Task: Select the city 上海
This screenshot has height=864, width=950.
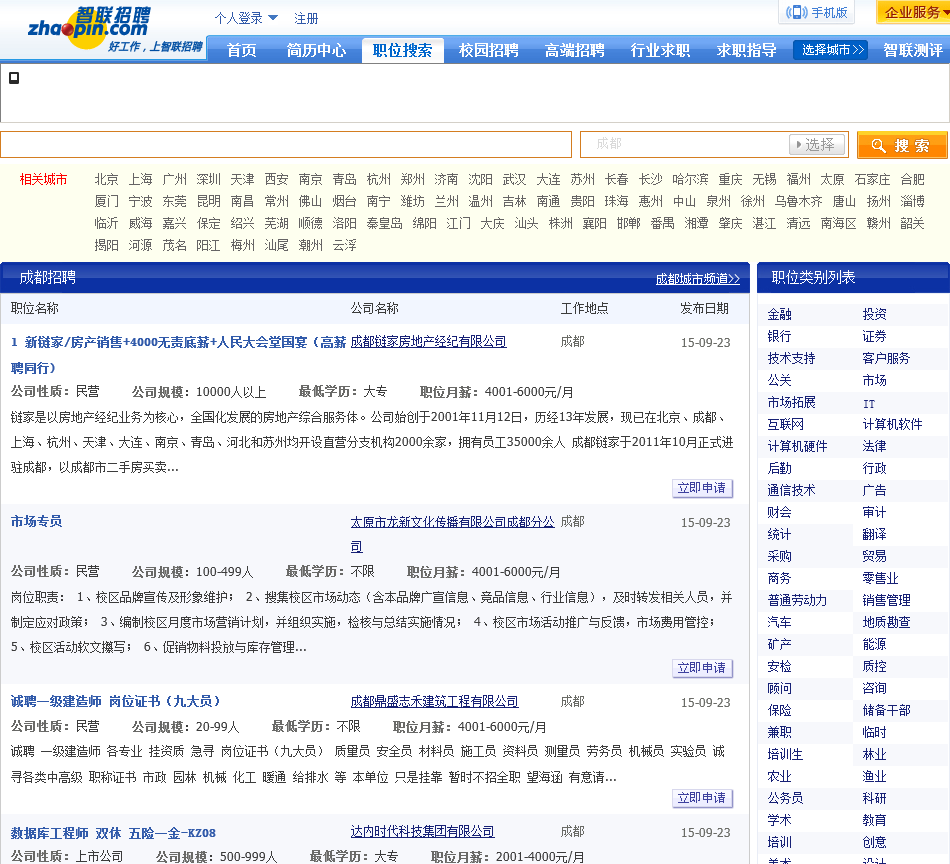Action: (x=140, y=179)
